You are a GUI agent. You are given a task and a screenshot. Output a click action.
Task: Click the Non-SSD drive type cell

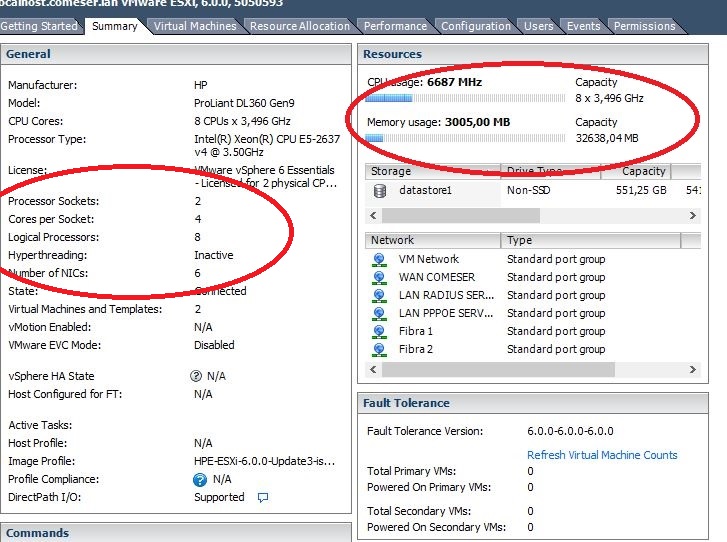[x=529, y=191]
